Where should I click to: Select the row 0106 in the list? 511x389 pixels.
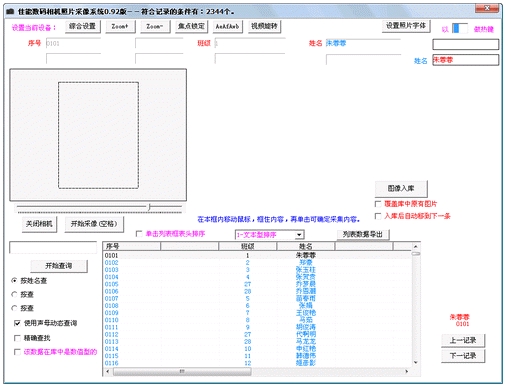(257, 291)
